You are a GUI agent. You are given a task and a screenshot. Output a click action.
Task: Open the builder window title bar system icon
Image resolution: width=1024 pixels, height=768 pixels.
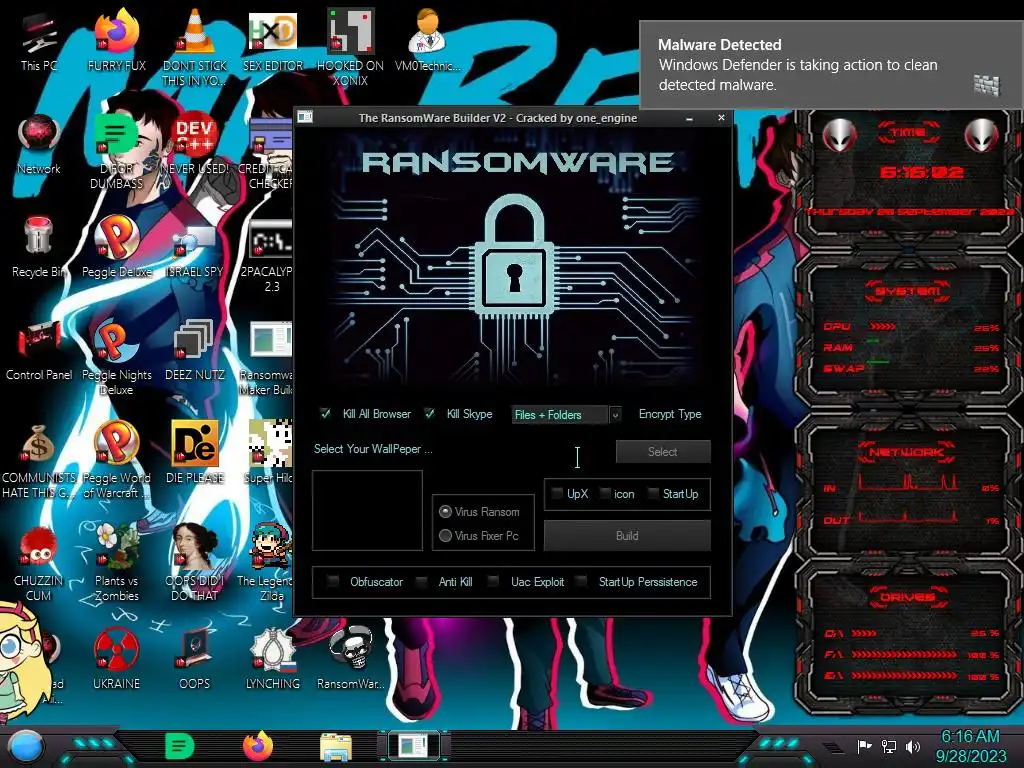point(305,118)
